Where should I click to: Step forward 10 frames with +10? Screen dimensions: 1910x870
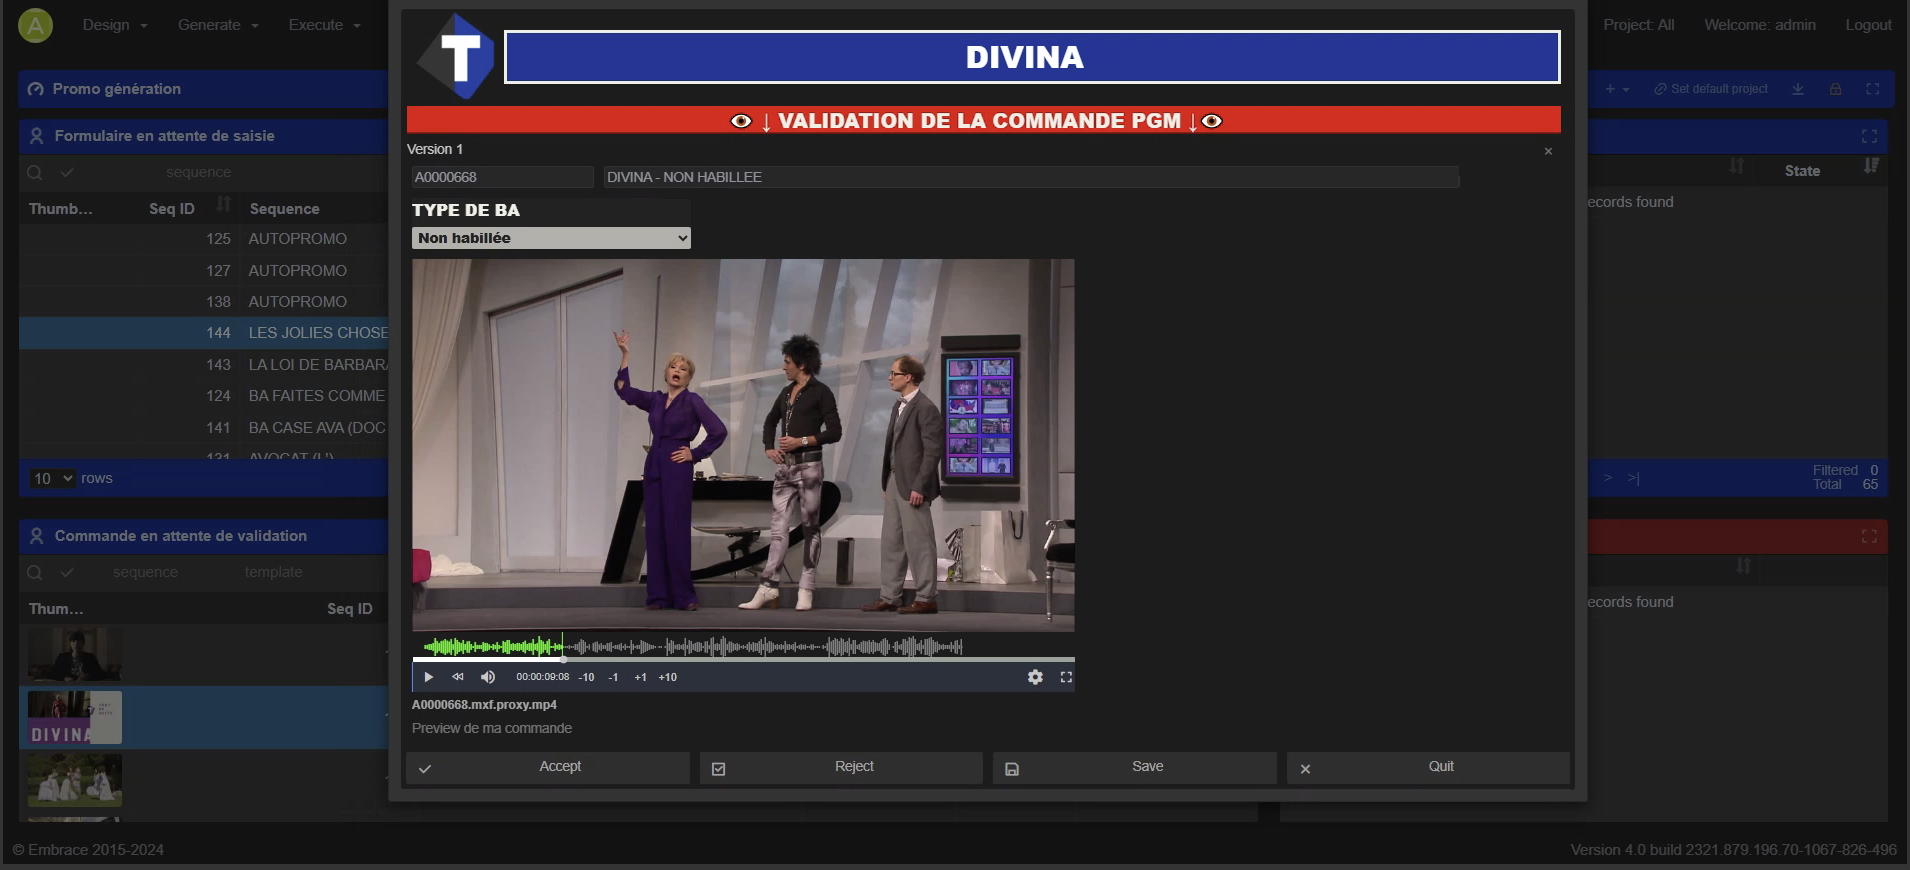pos(667,677)
